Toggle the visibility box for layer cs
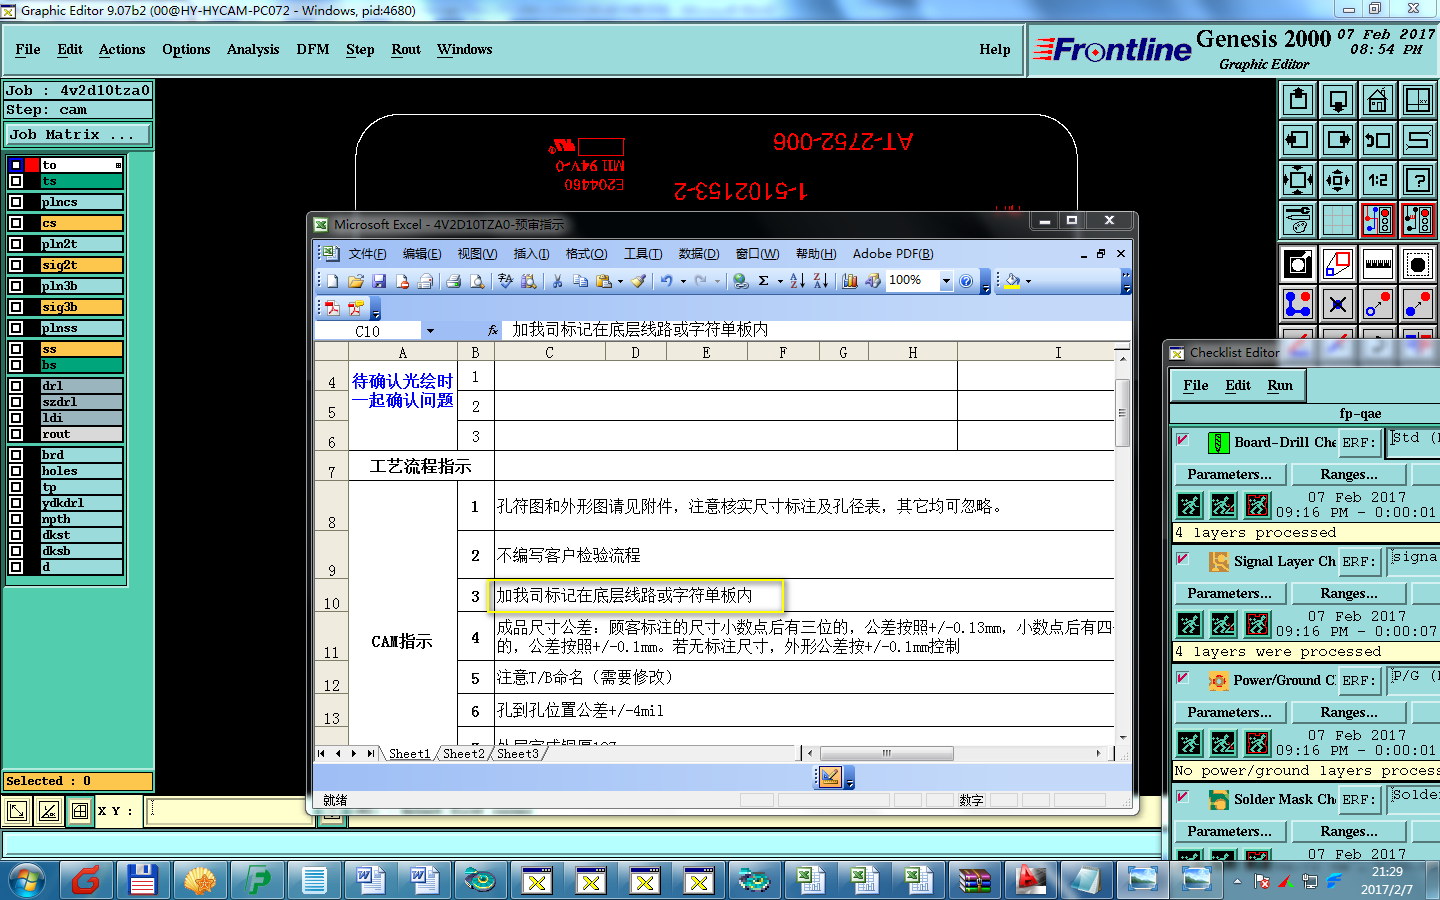Viewport: 1440px width, 900px height. [x=16, y=223]
